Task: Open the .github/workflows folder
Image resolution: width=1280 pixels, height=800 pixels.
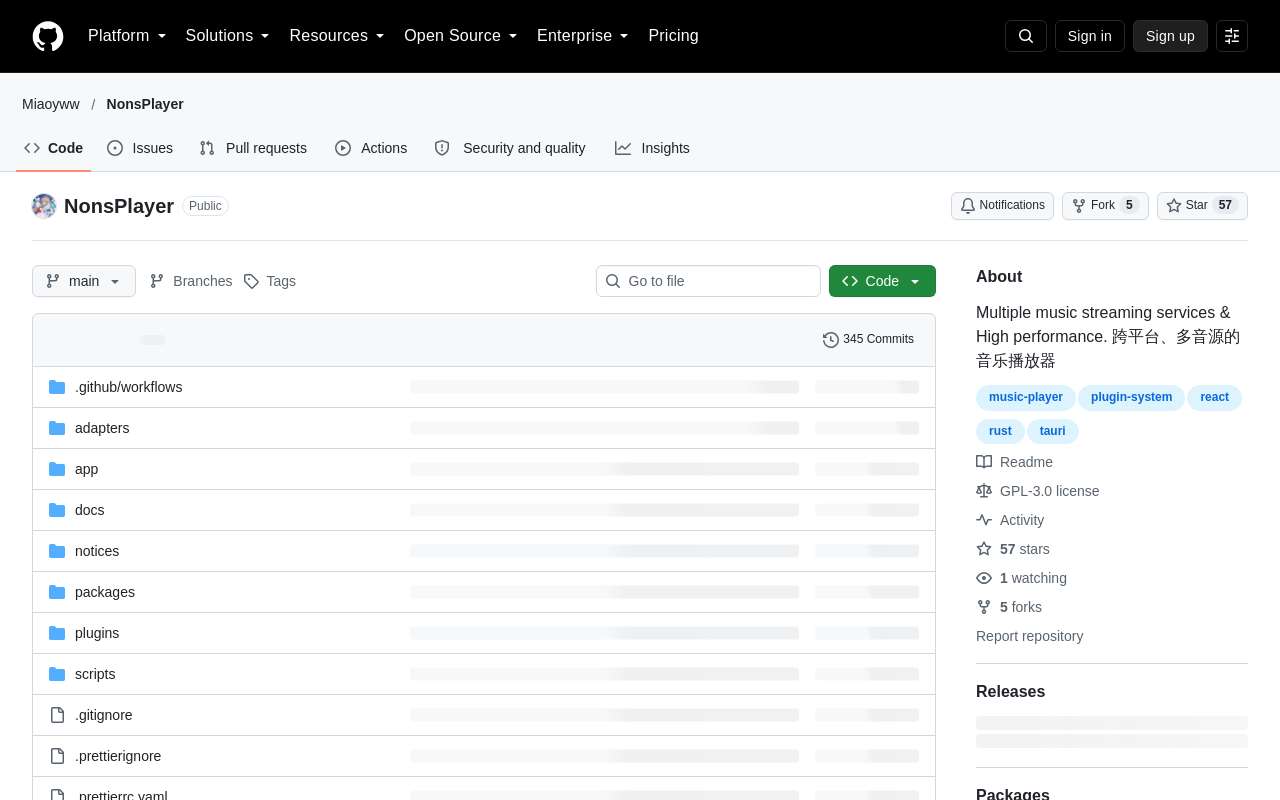Action: [x=128, y=387]
